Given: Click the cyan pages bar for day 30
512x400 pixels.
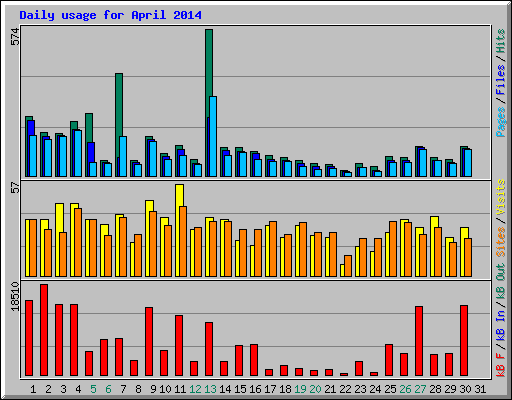Looking at the screenshot, I should tap(468, 163).
